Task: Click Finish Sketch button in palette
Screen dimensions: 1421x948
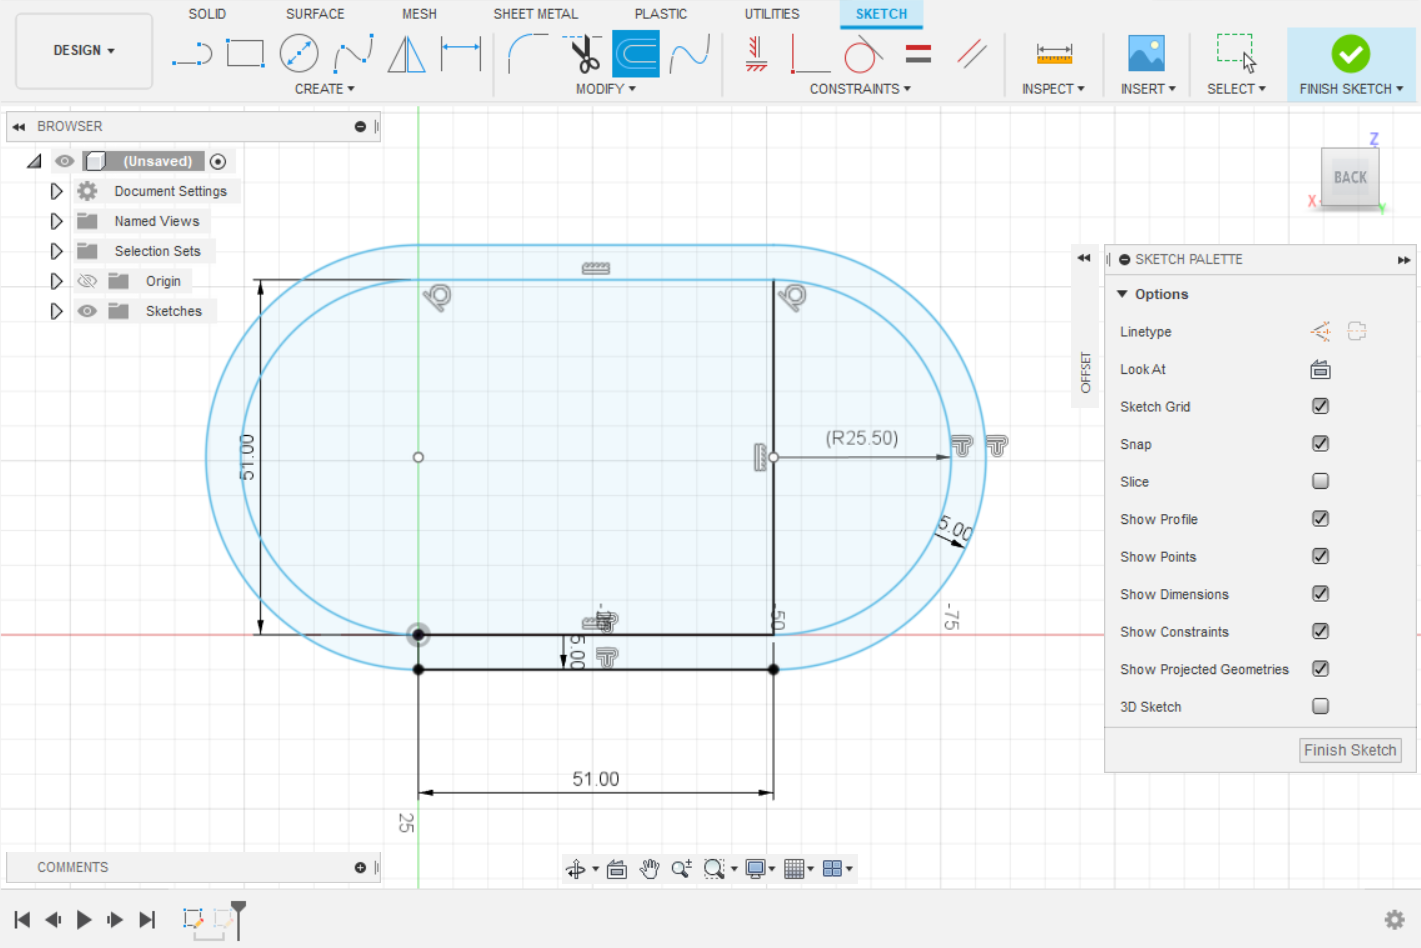Action: pyautogui.click(x=1349, y=750)
